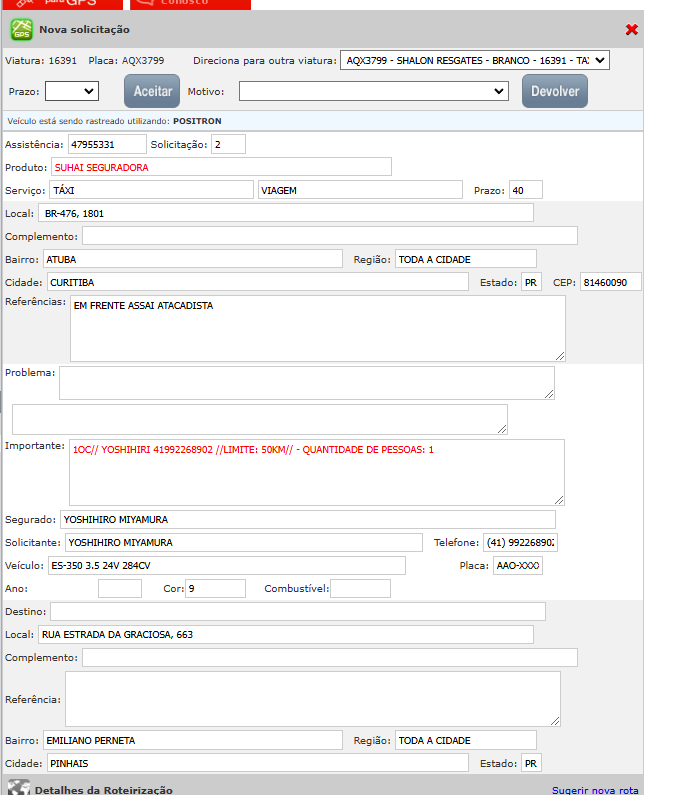681x795 pixels.
Task: Expand the Prazo dropdown
Action: [72, 91]
